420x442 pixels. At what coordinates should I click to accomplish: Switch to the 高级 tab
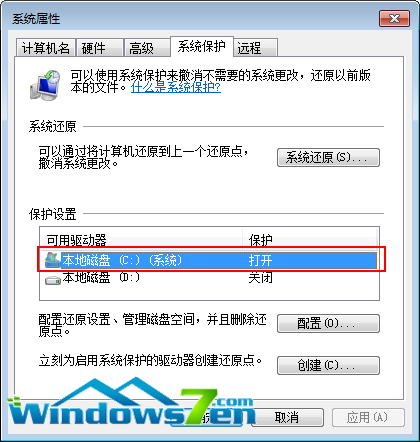click(147, 48)
